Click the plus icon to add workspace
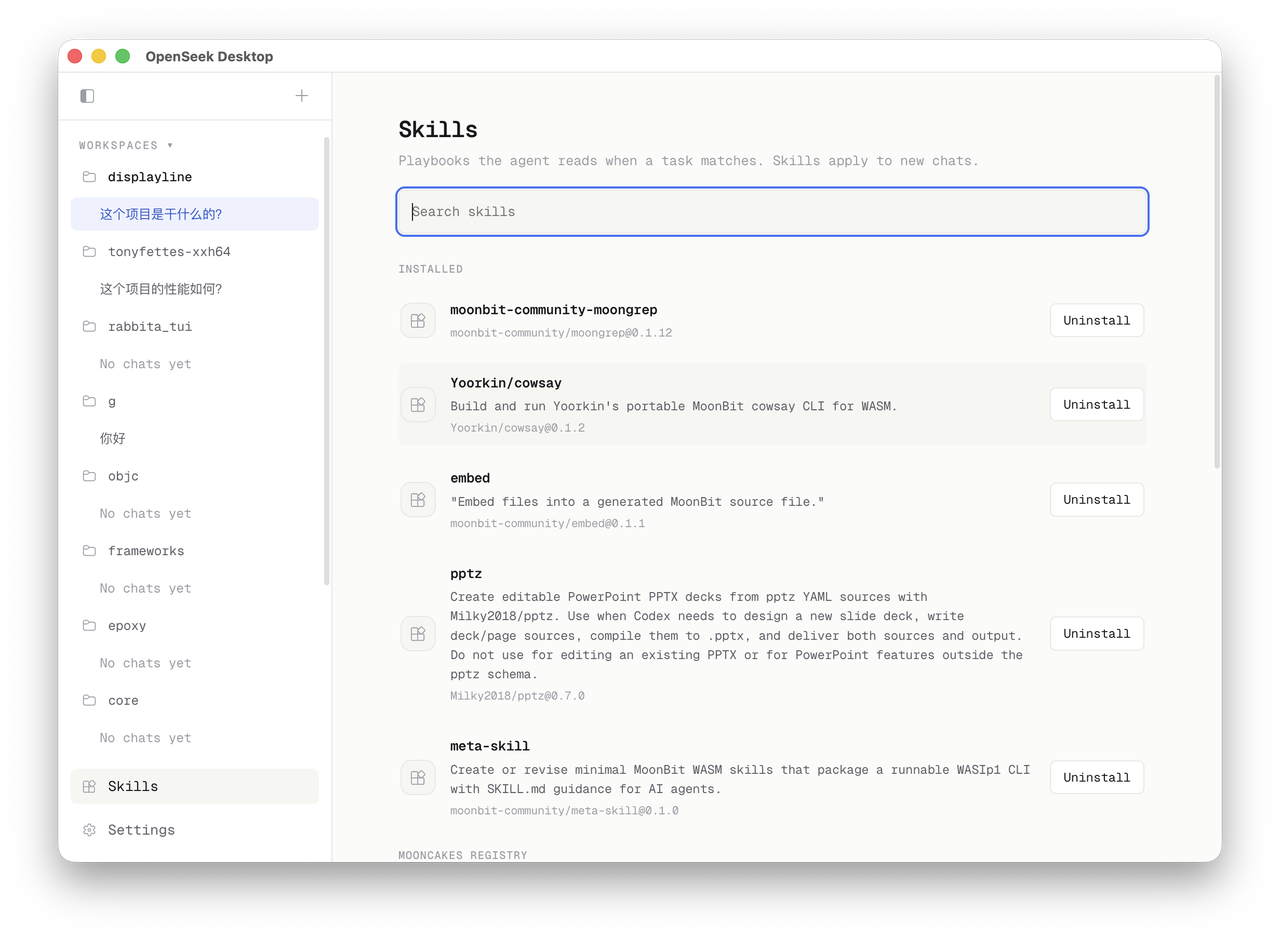Image resolution: width=1280 pixels, height=939 pixels. 302,96
